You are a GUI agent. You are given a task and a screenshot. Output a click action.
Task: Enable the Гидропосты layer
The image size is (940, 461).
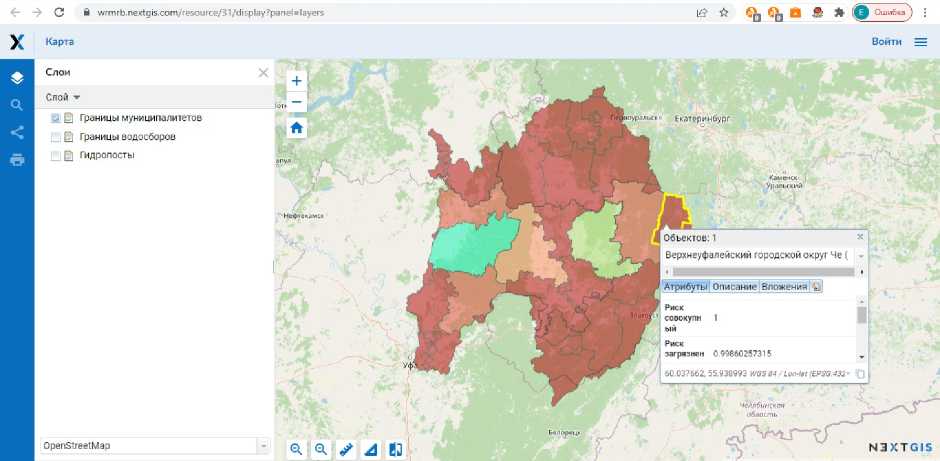[x=56, y=155]
